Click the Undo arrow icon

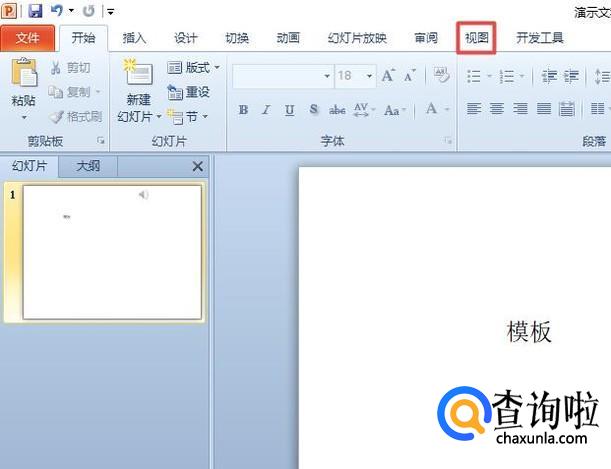(x=57, y=11)
